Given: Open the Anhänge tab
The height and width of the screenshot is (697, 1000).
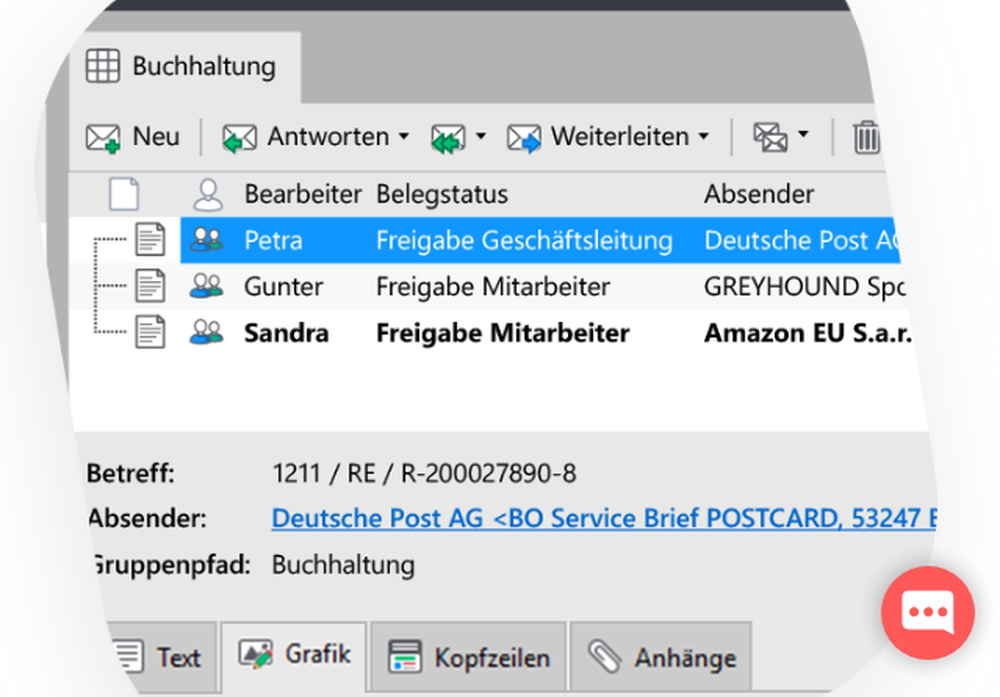Looking at the screenshot, I should click(661, 657).
